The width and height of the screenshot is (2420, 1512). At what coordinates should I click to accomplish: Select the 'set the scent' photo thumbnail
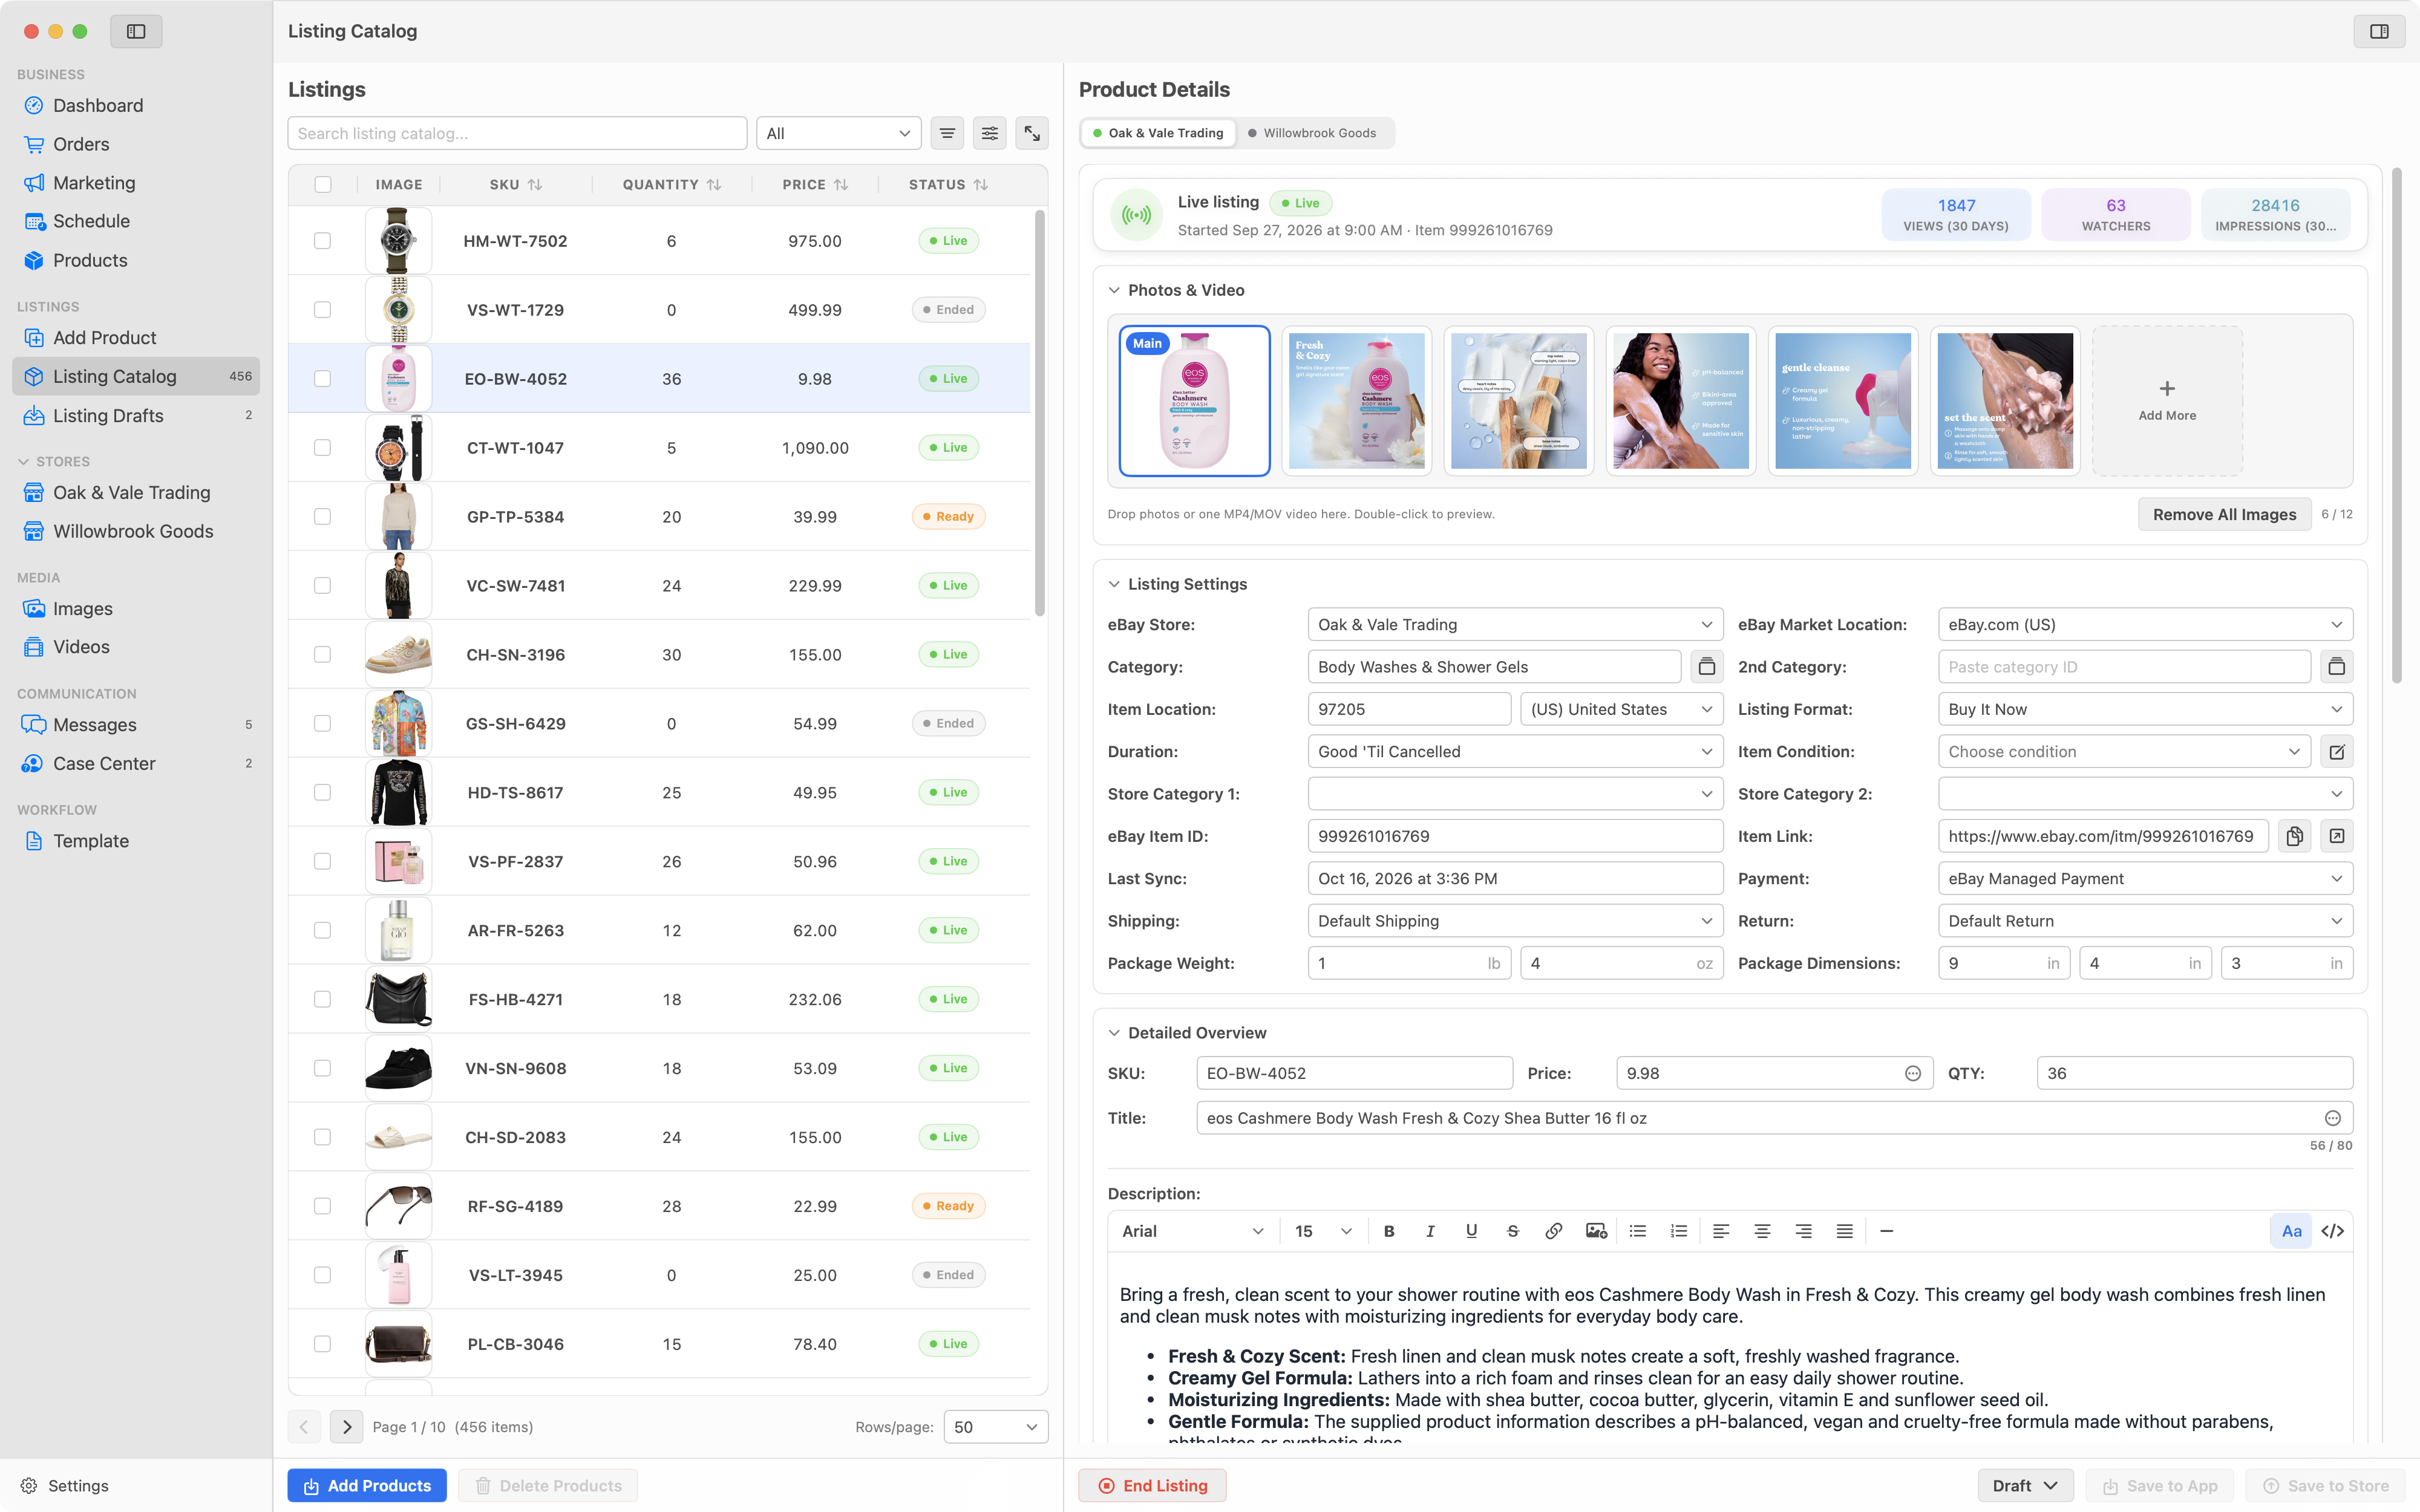click(x=2004, y=401)
